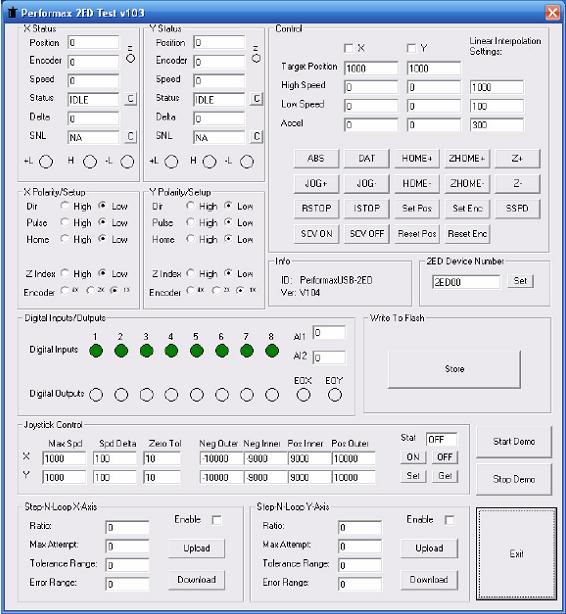566x614 pixels.
Task: Click the Reset Pos button
Action: [x=417, y=234]
